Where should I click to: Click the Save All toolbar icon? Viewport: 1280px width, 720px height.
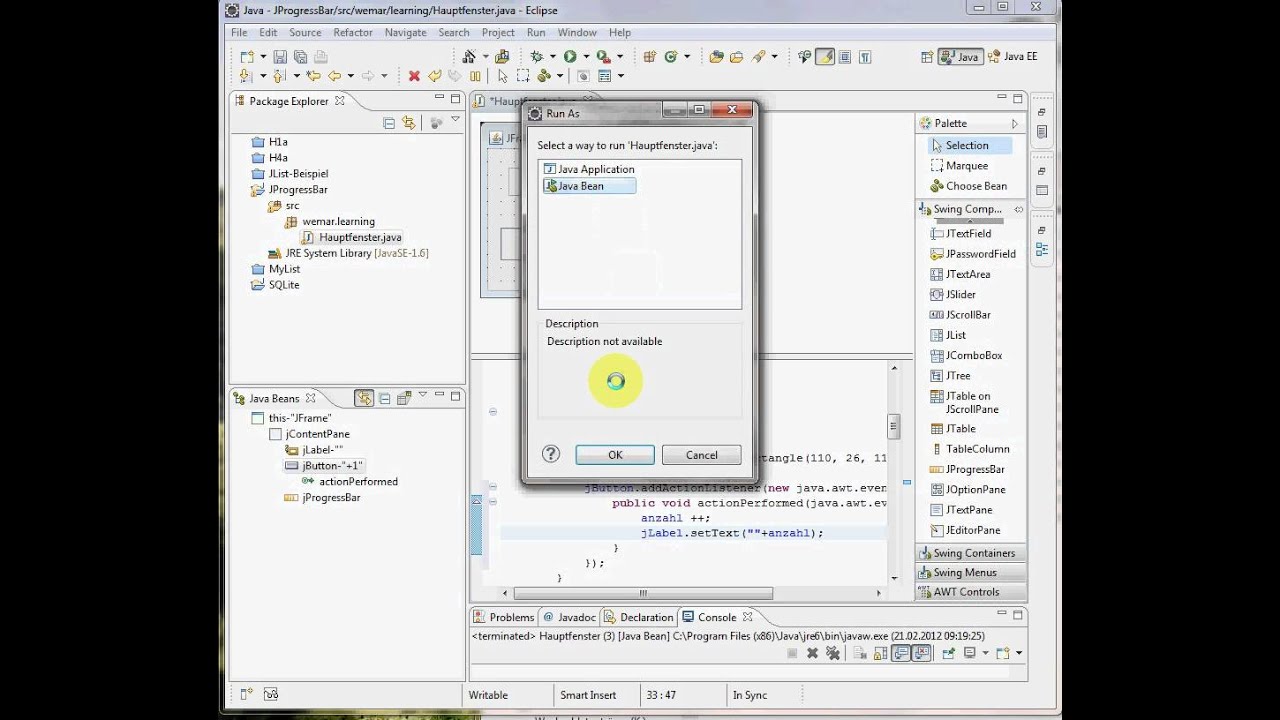[300, 57]
